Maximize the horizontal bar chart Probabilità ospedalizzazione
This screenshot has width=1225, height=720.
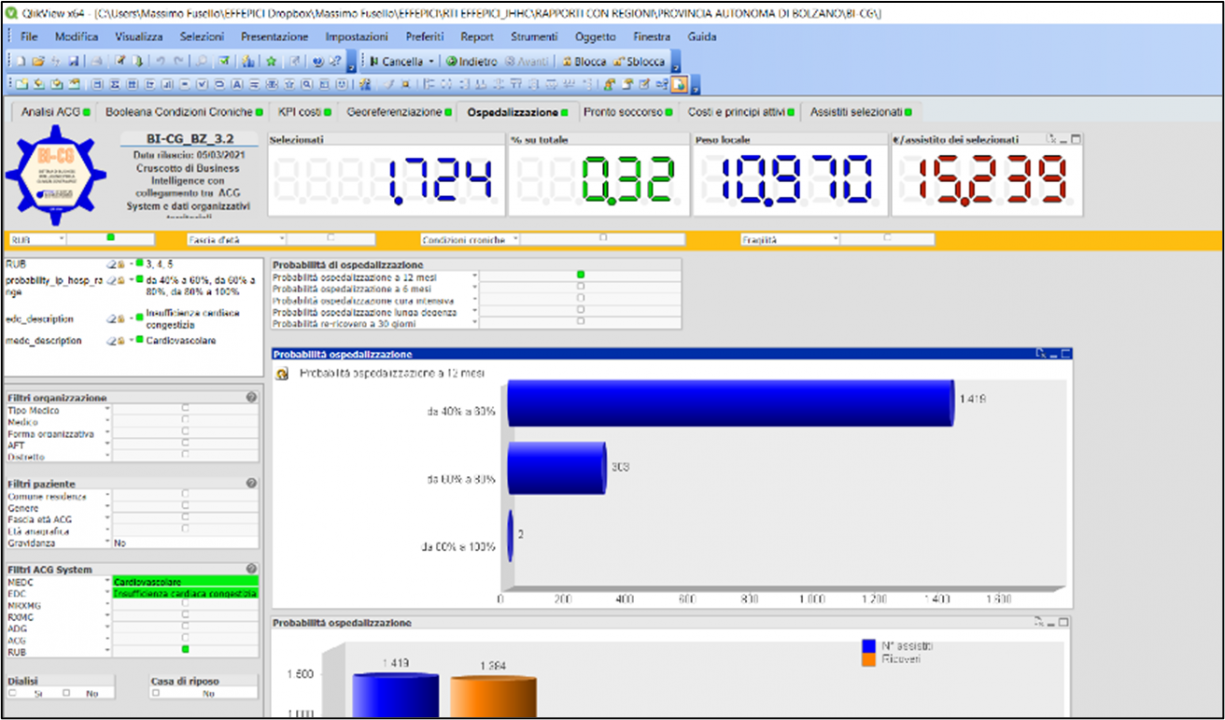(1066, 354)
